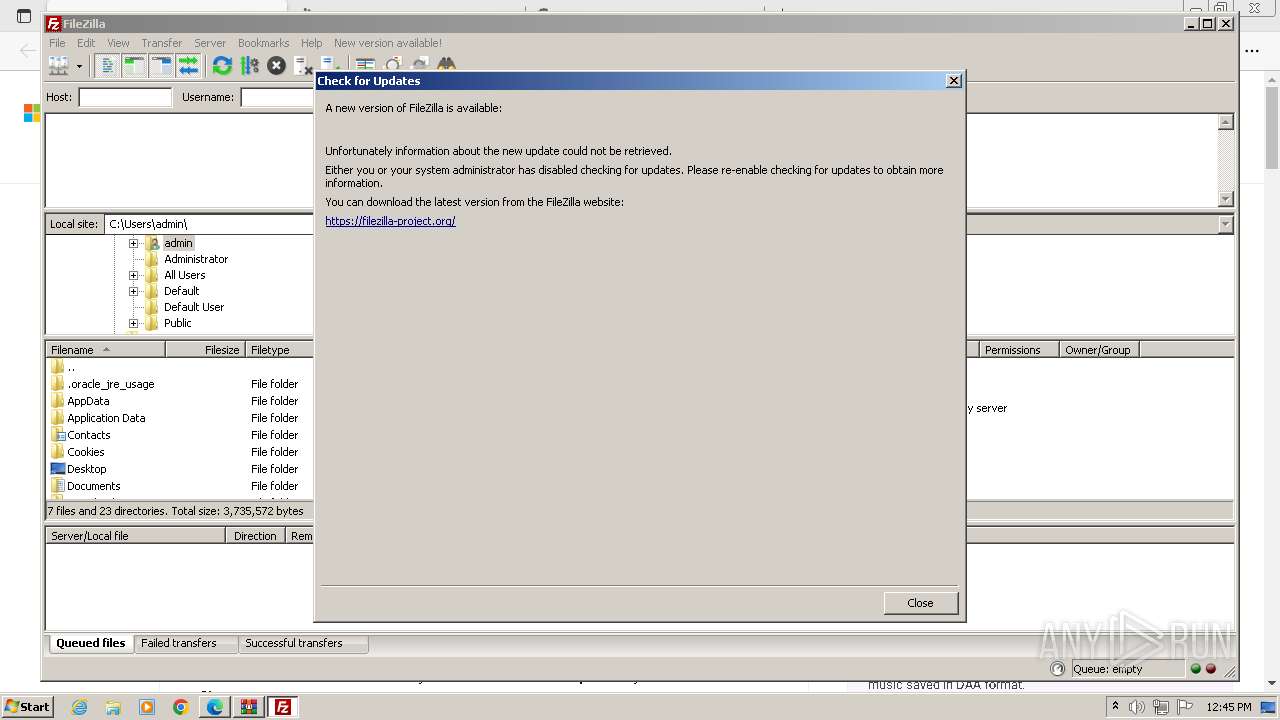Close Check for Updates dialog with X
This screenshot has width=1280, height=720.
click(x=953, y=81)
